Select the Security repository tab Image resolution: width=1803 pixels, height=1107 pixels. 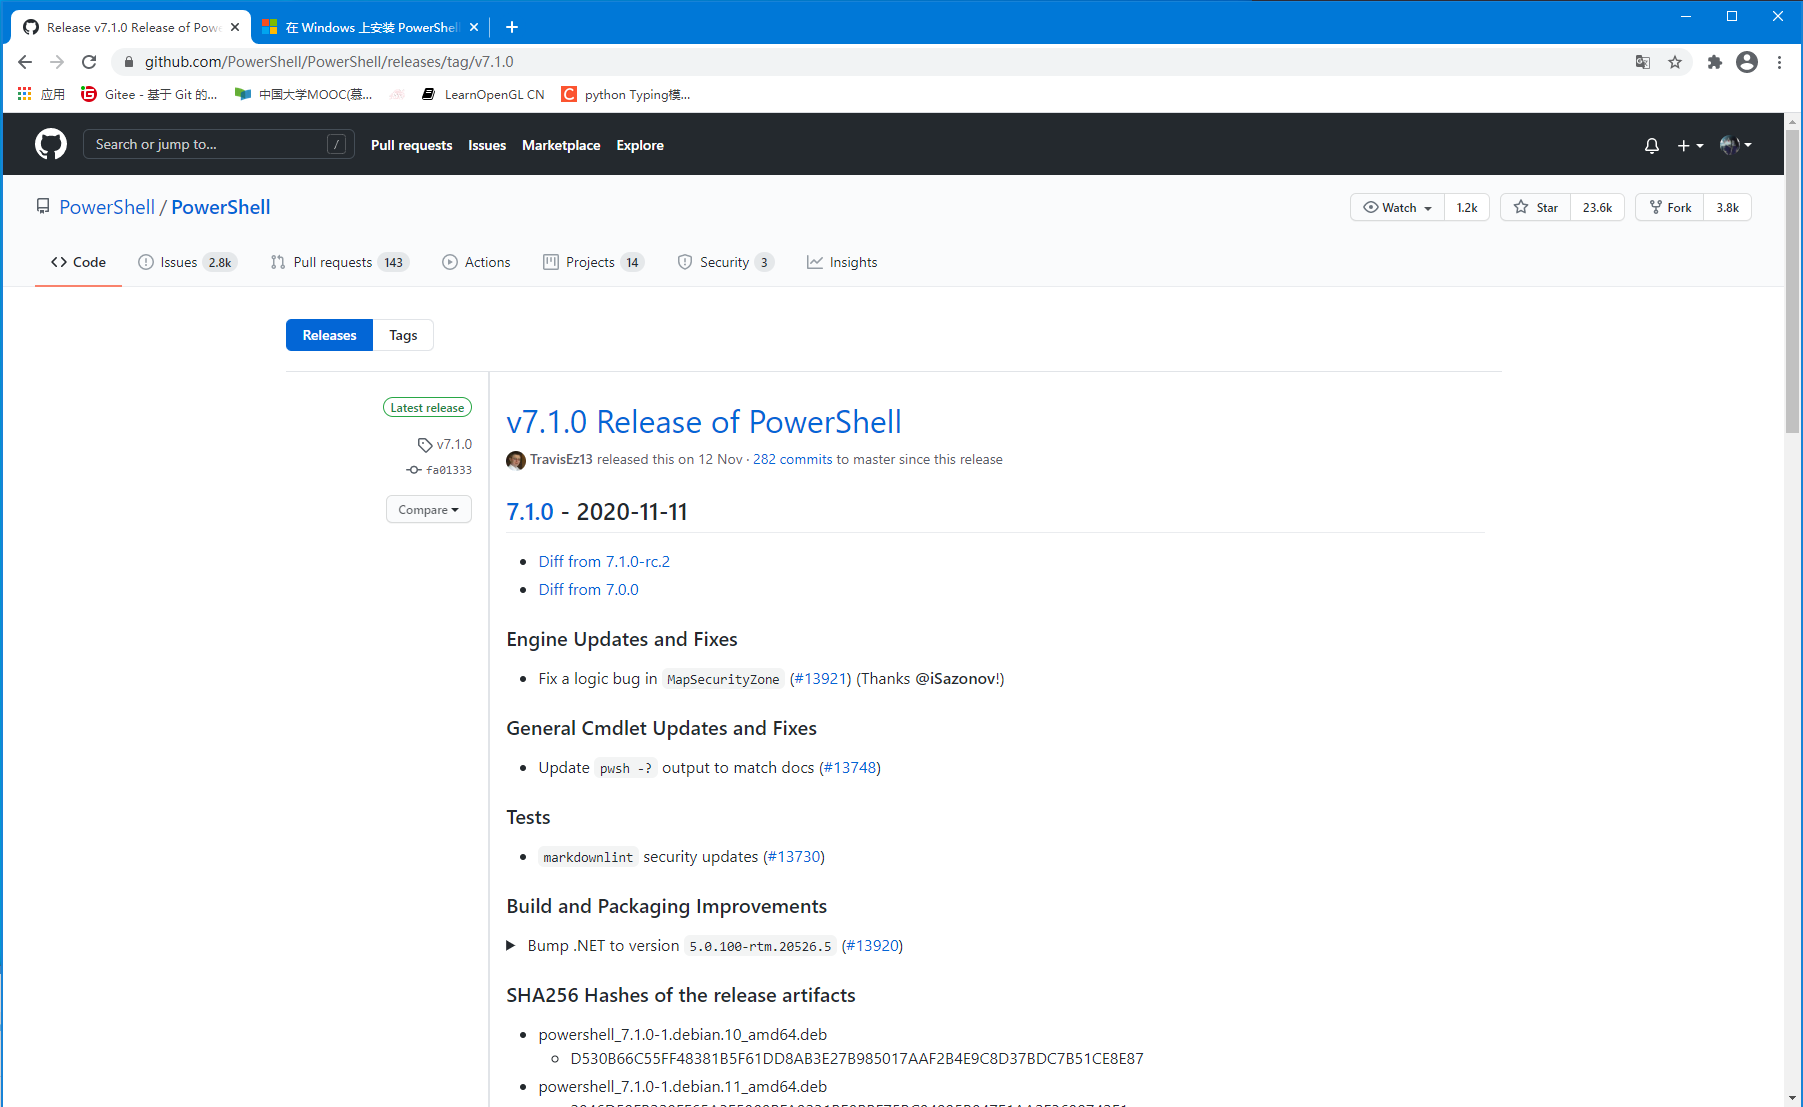pyautogui.click(x=725, y=262)
